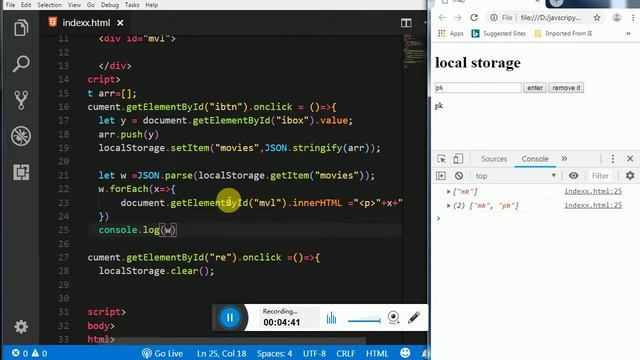Open the Extensions icon in activity bar
The image size is (640, 360).
21,172
